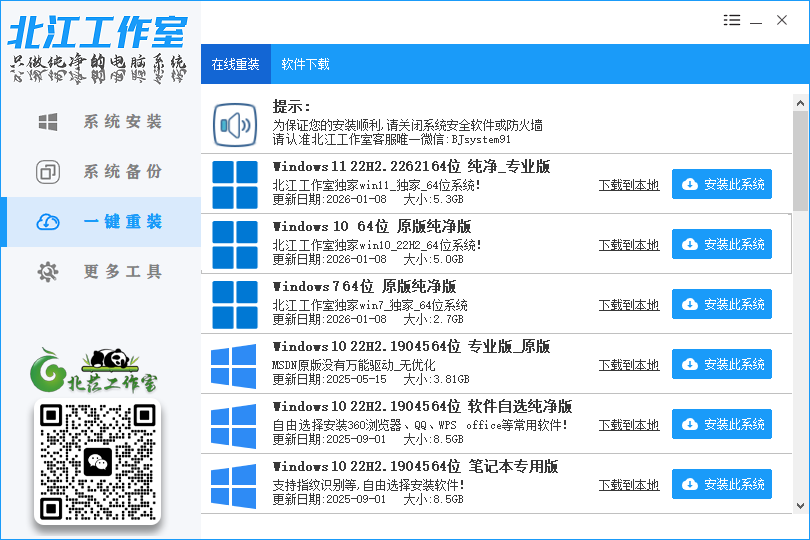Install the Windows 10 专业版_原版 system
Screen dimensions: 810x540
pos(722,364)
